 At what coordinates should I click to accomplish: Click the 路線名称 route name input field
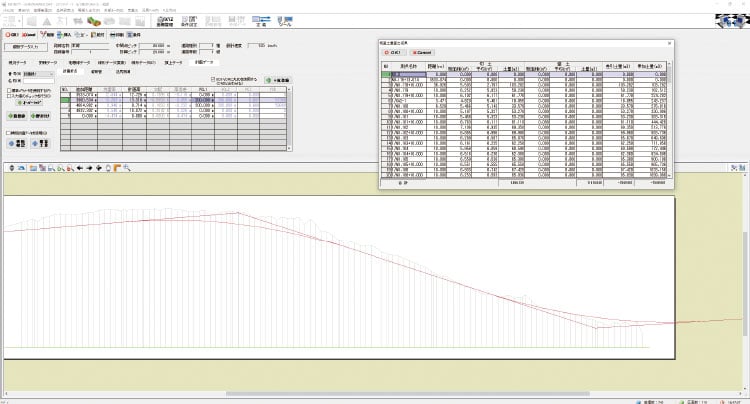(90, 45)
